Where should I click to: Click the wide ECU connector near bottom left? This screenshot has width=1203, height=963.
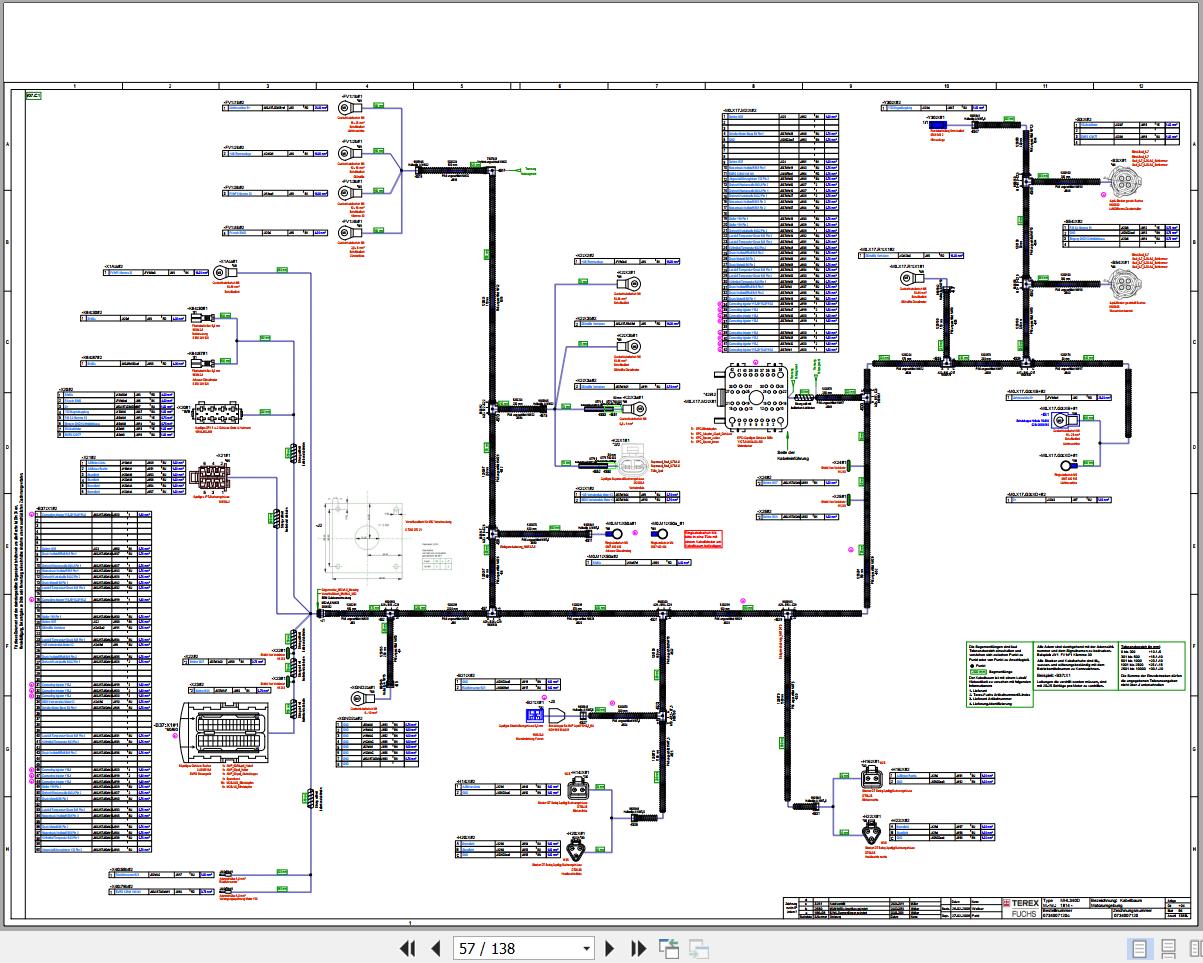click(x=222, y=734)
